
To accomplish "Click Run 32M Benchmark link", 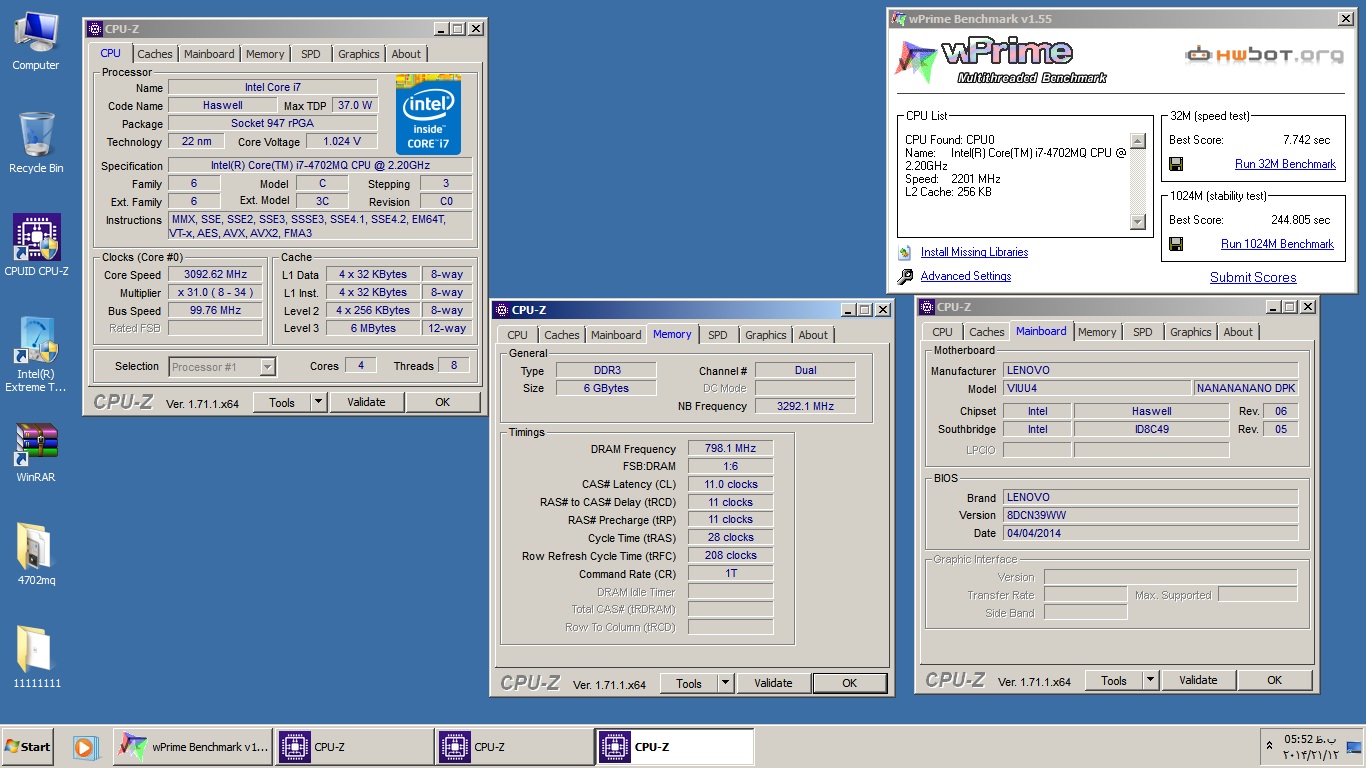I will click(x=1285, y=164).
